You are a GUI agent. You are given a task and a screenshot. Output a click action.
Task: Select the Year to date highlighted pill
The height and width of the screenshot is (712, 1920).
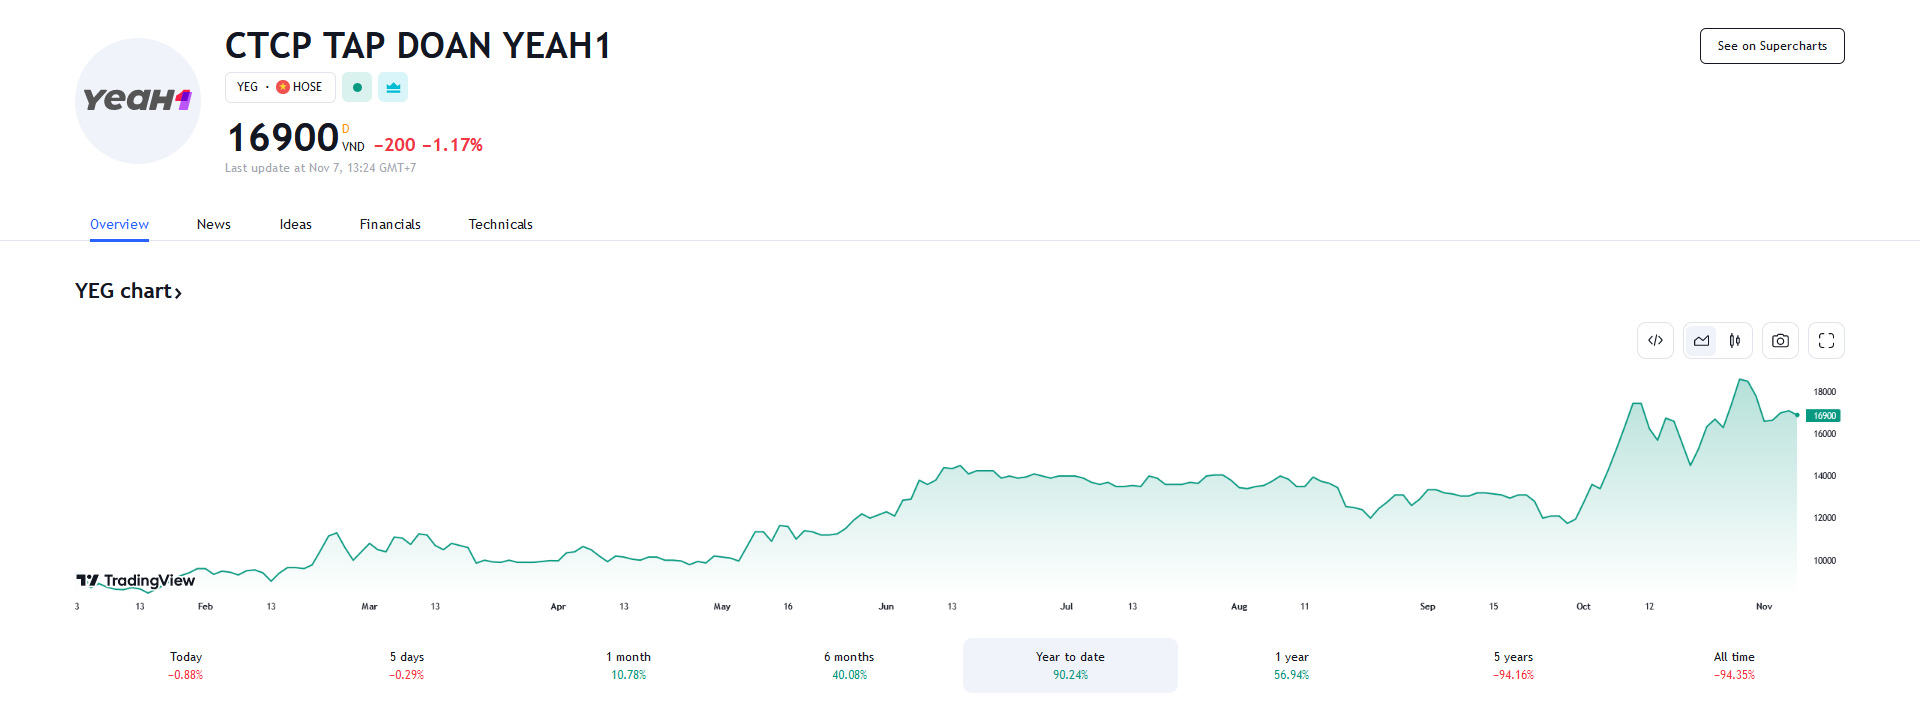[1070, 665]
